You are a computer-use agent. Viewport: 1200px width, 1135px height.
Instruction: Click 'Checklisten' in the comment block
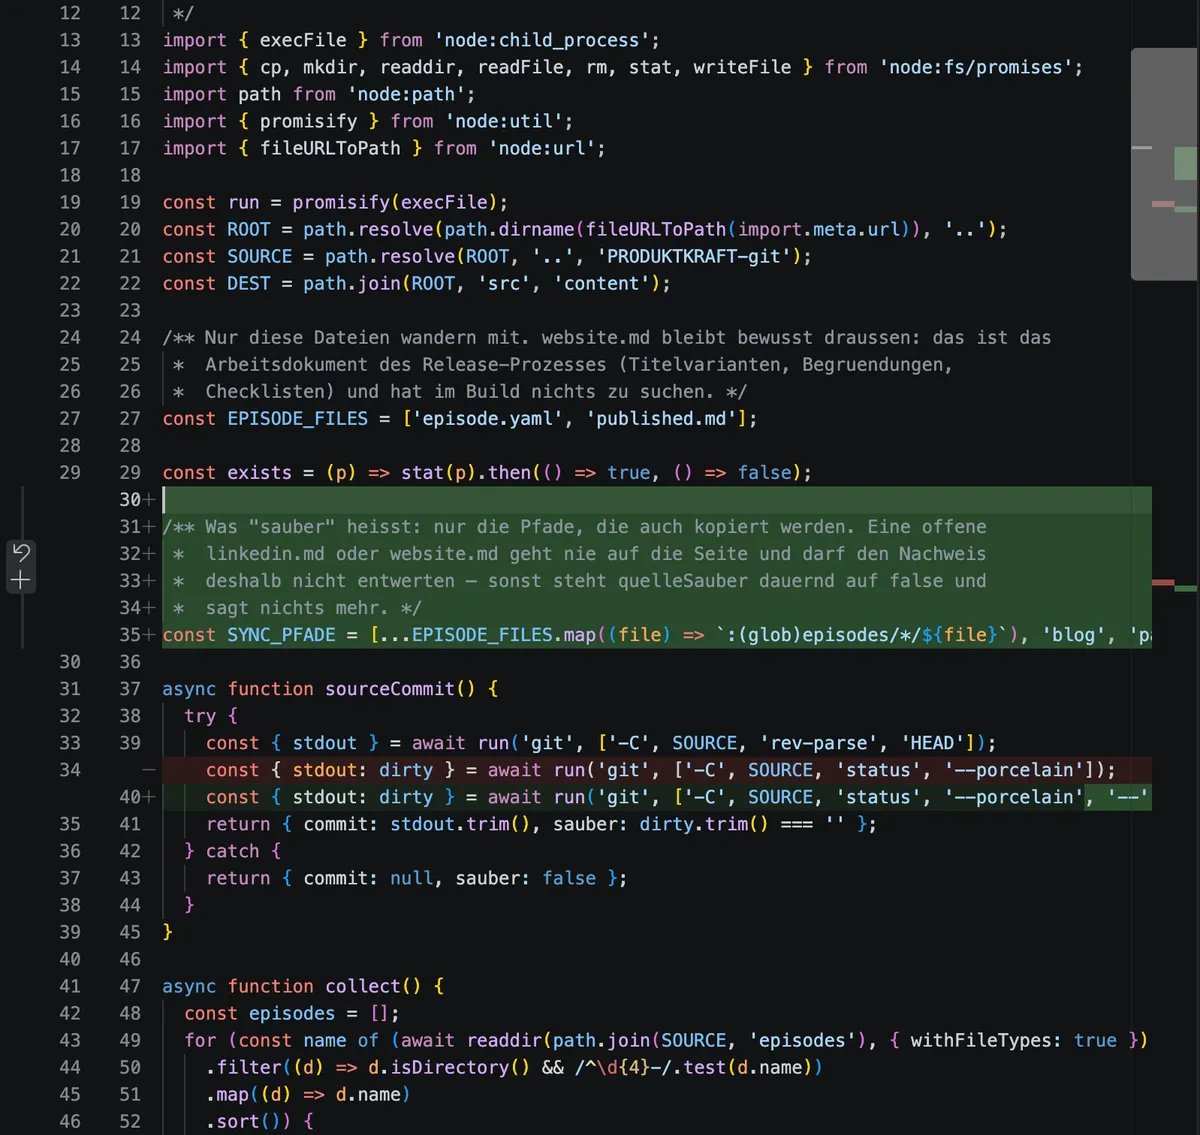265,391
